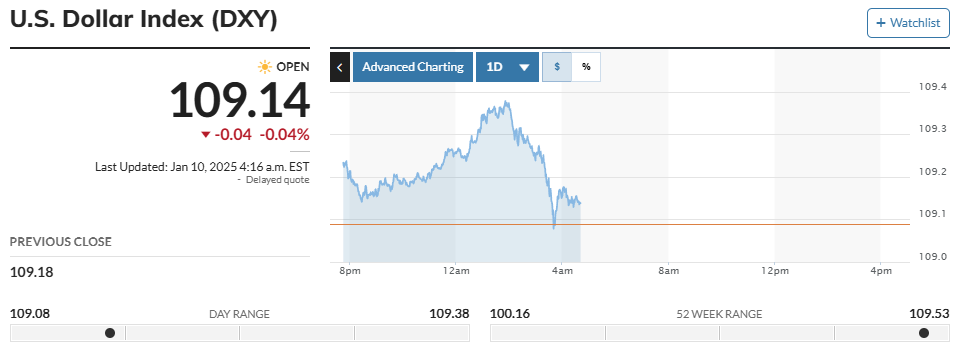970x361 pixels.
Task: Click the U.S. Dollar Index (DXY) heading
Action: pyautogui.click(x=144, y=20)
